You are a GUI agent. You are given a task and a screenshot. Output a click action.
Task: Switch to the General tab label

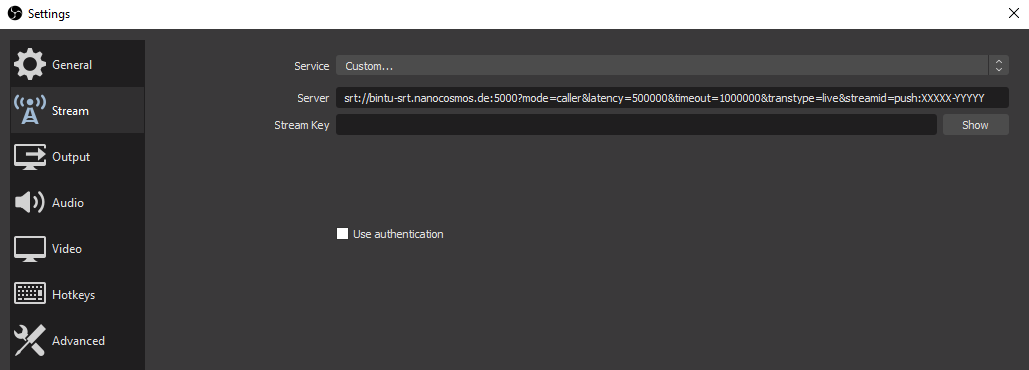tap(72, 65)
